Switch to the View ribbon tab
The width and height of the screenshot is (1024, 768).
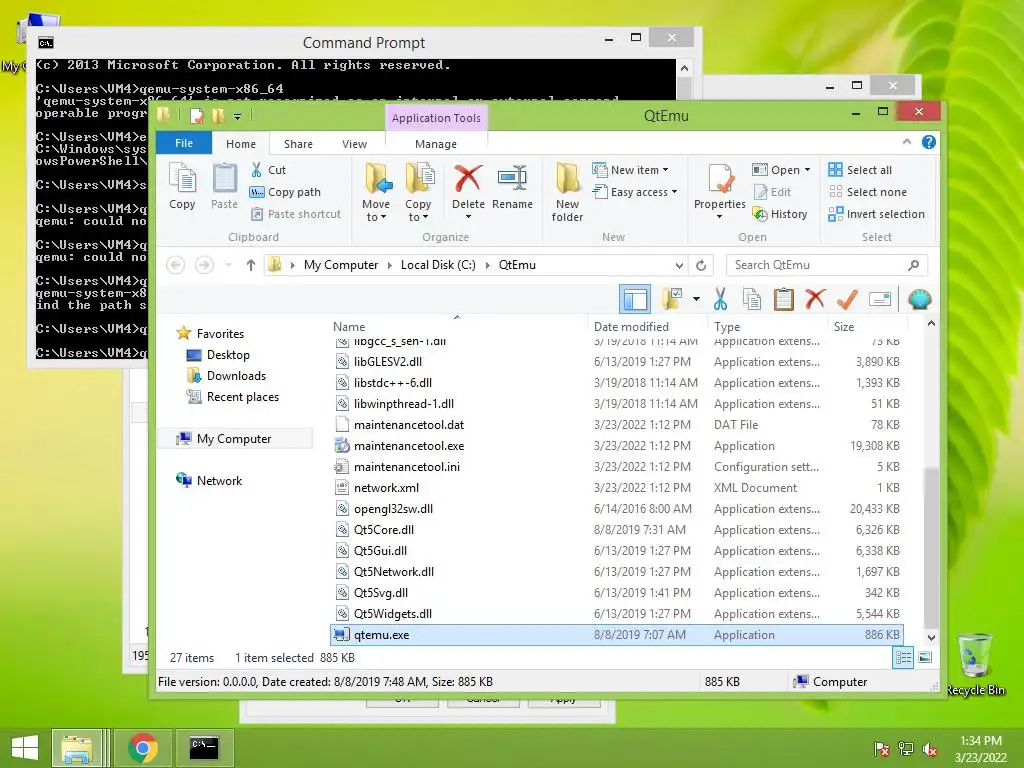pyautogui.click(x=355, y=144)
